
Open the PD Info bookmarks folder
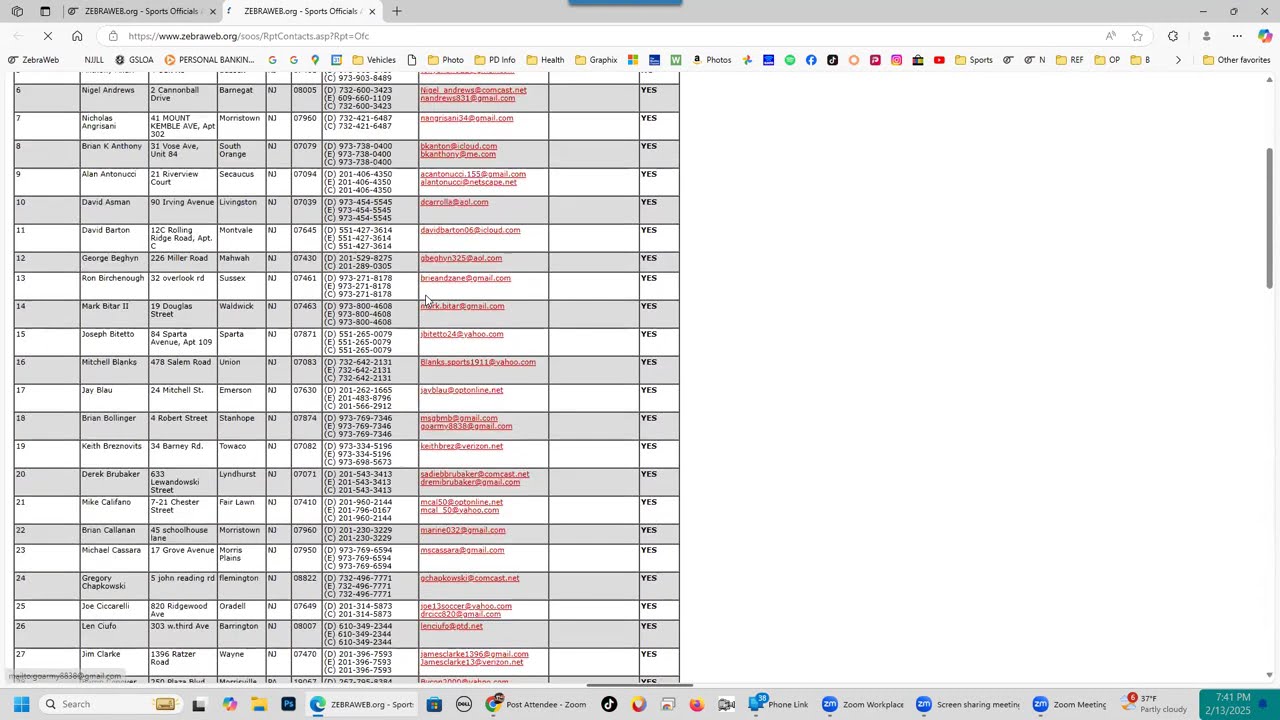click(x=495, y=60)
